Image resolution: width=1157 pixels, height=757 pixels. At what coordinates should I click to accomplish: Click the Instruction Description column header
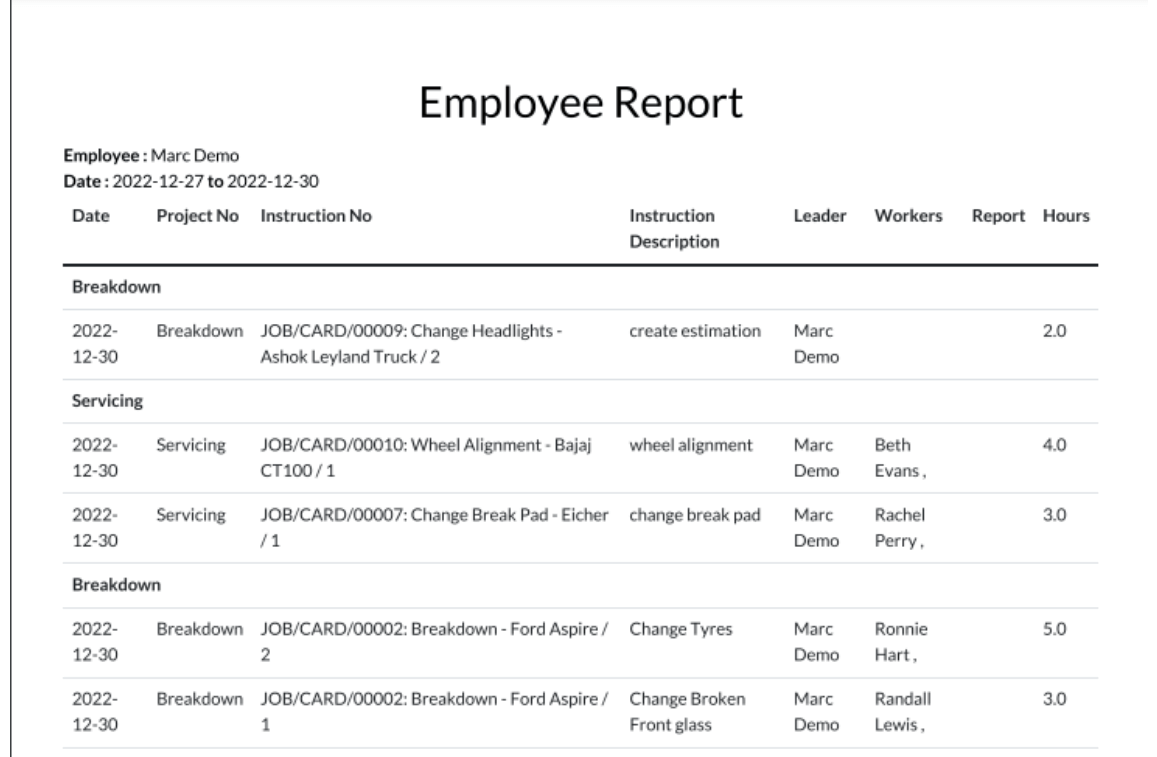click(x=672, y=229)
